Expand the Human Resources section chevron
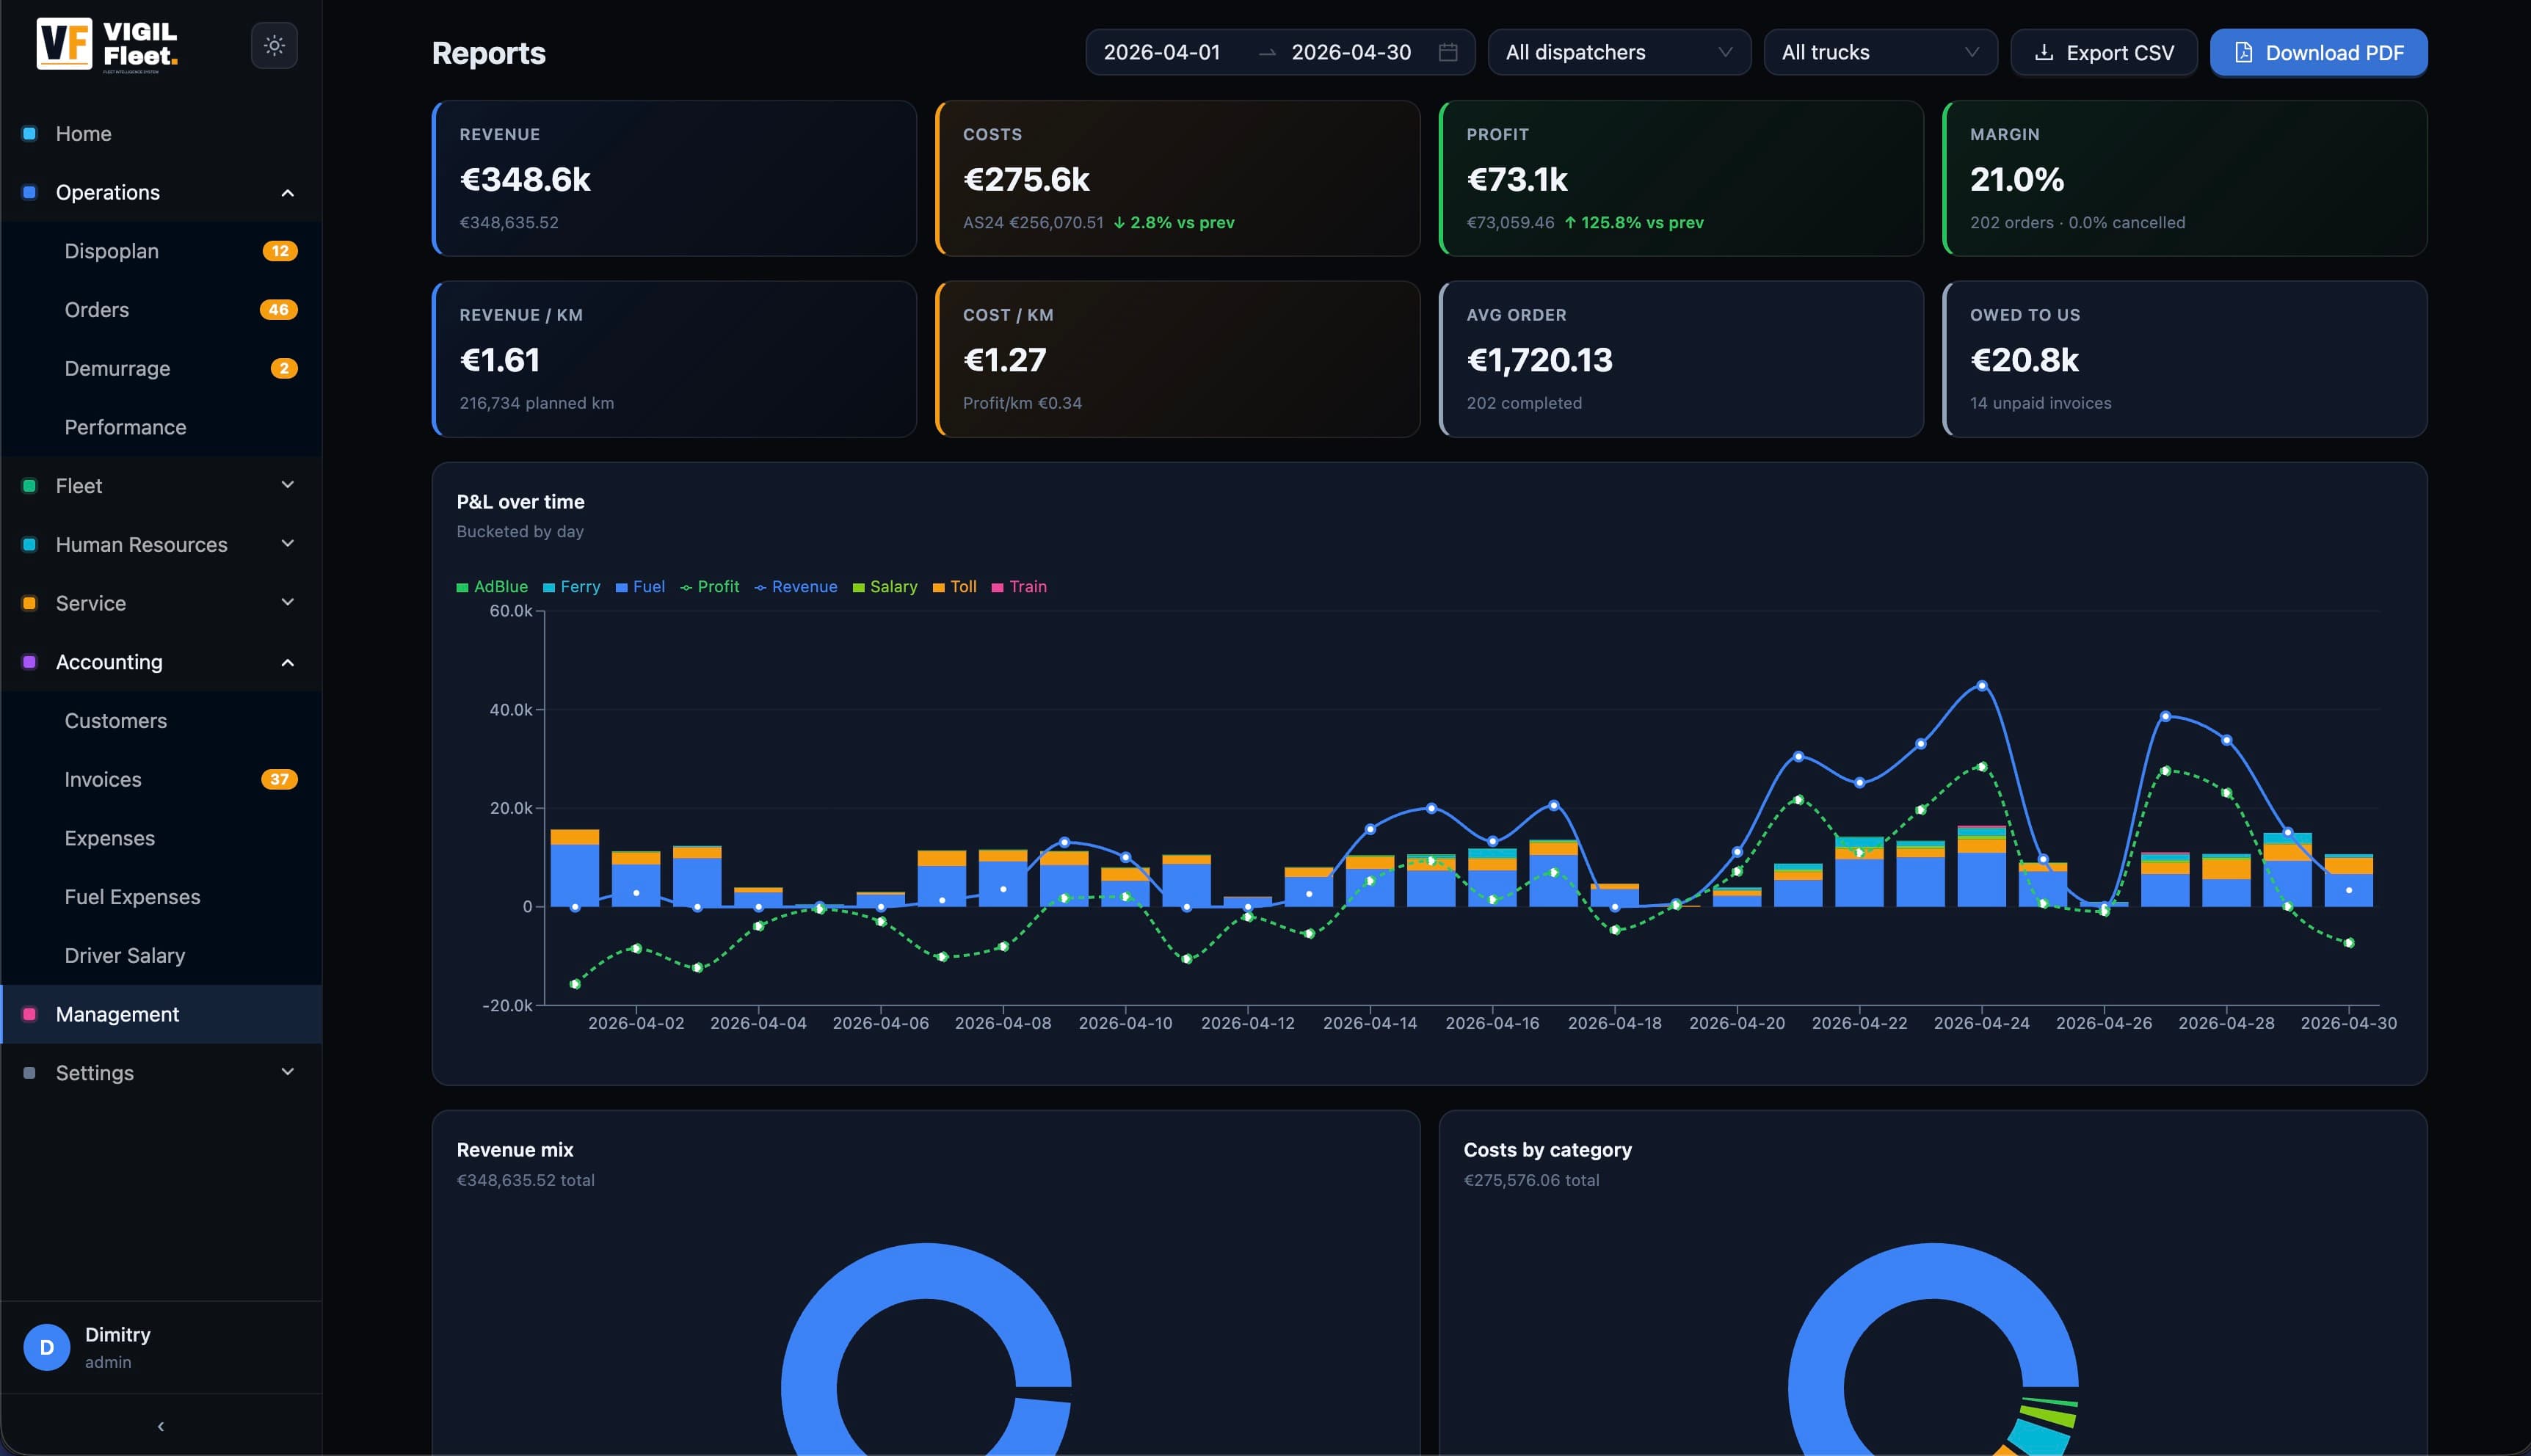This screenshot has height=1456, width=2531. point(288,544)
